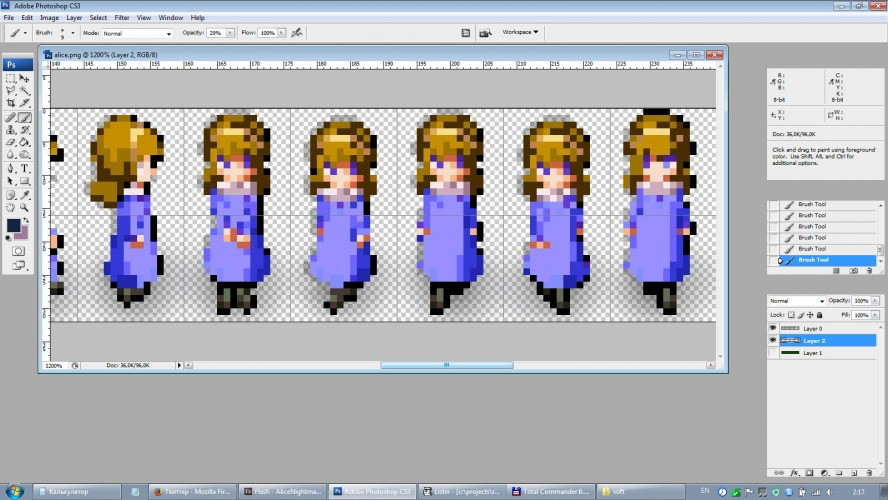Open the Flow slider arrow
Viewport: 888px width, 500px height.
coord(281,33)
